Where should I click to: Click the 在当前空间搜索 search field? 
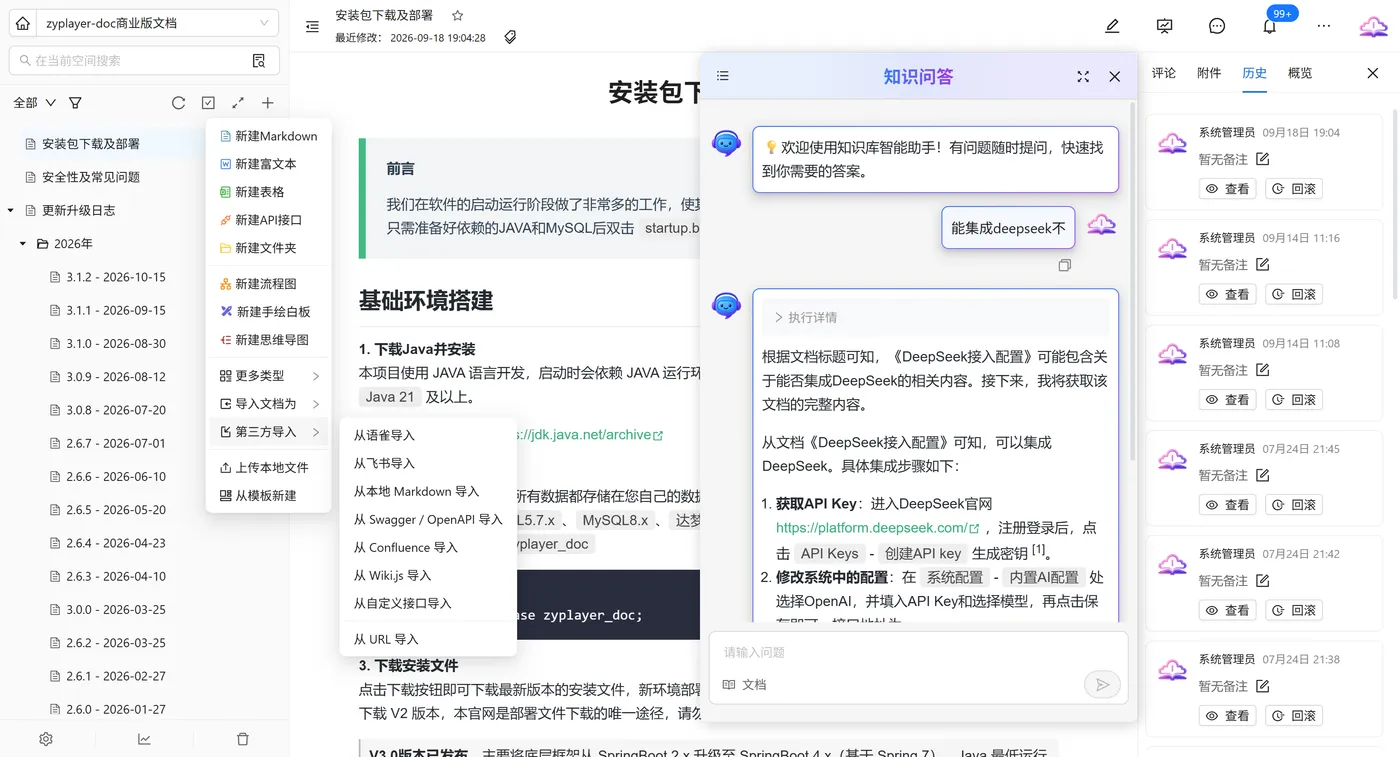click(144, 61)
